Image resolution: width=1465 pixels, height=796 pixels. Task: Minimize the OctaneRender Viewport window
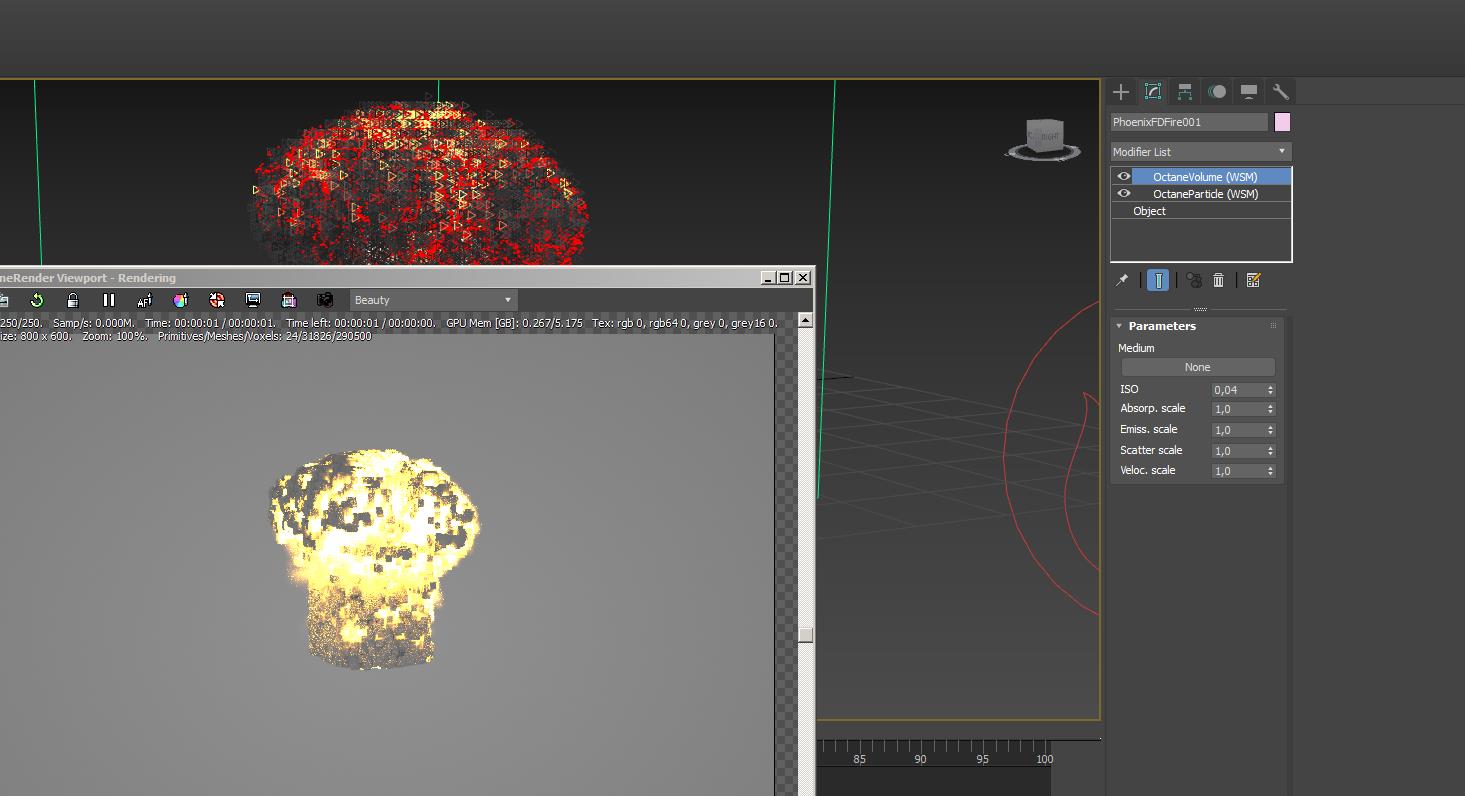(768, 278)
